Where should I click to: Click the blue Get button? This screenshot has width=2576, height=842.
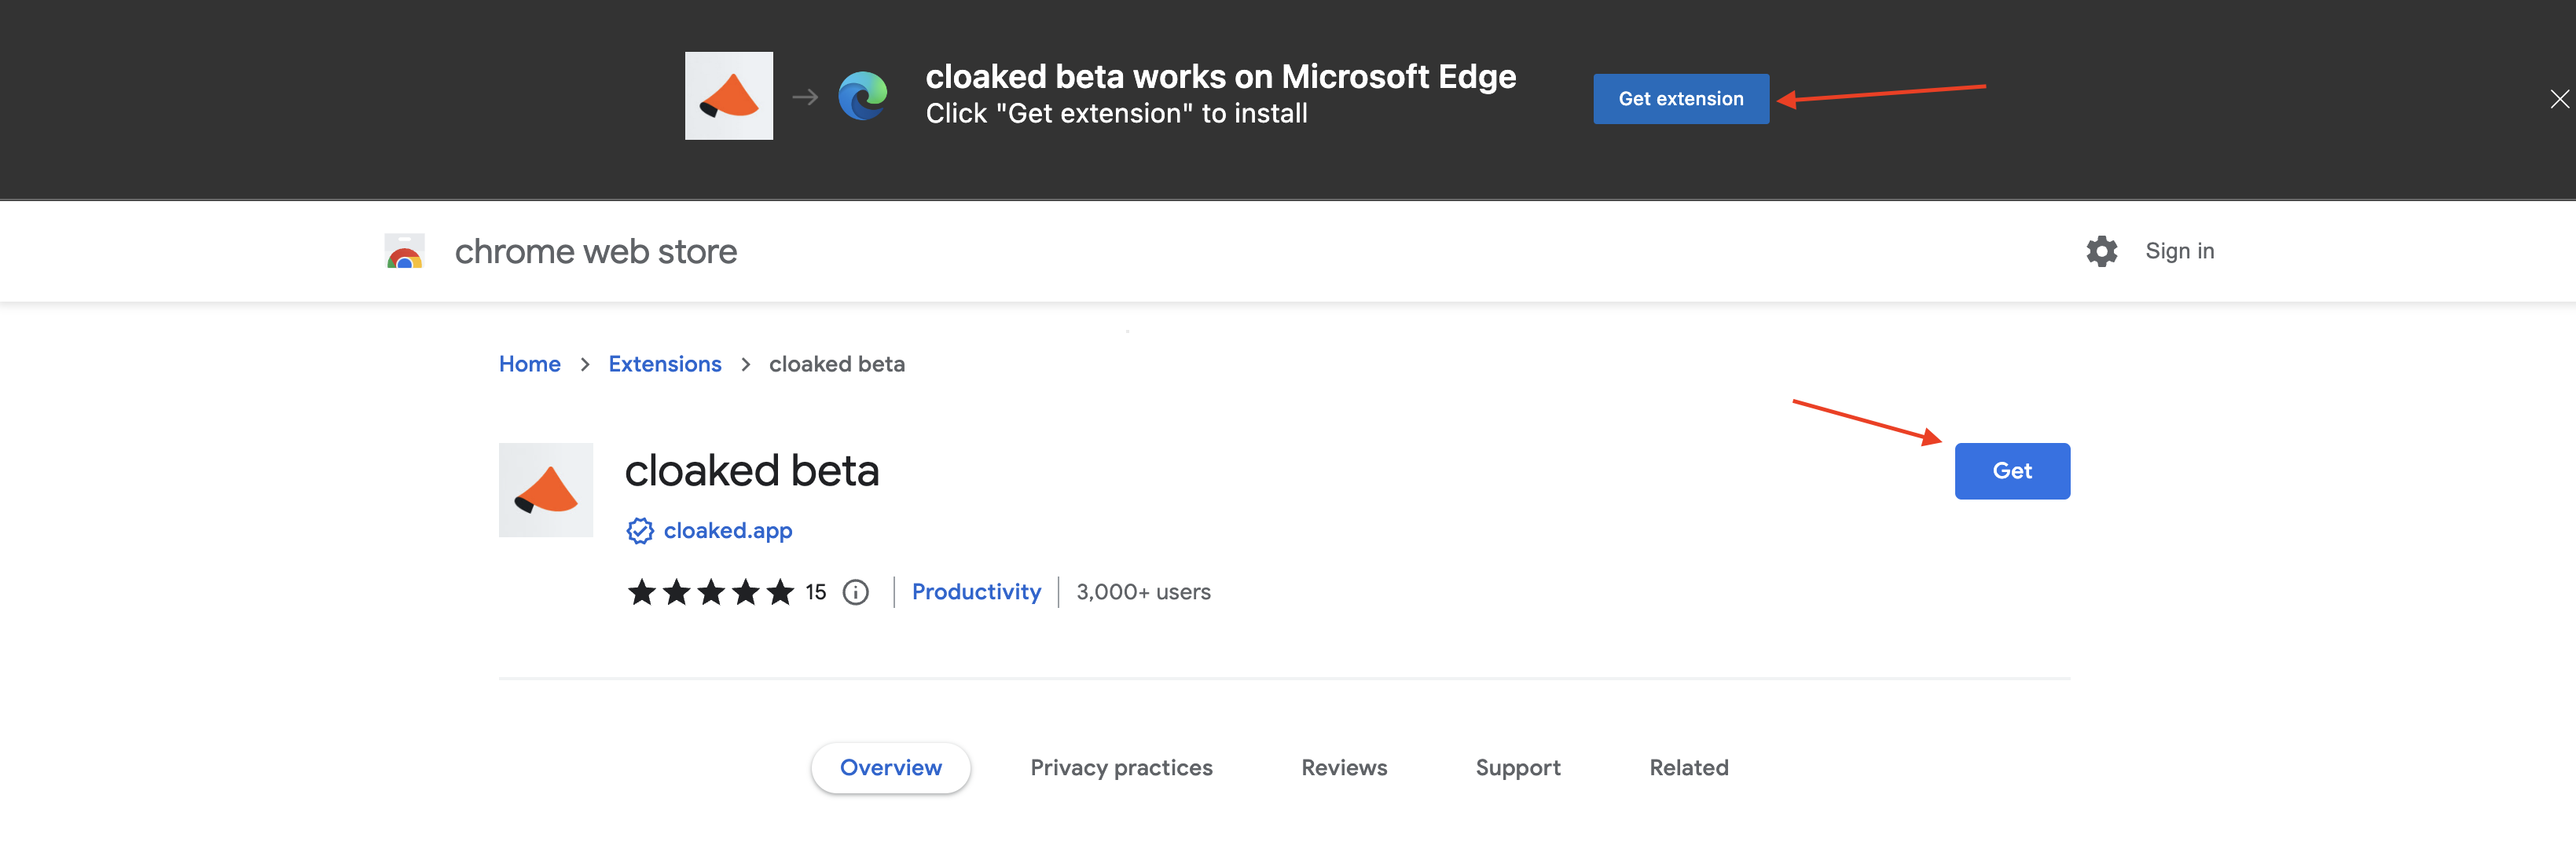click(x=2012, y=471)
